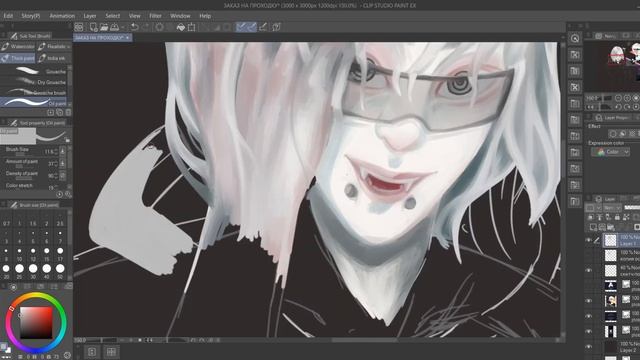Click the New document icon in command bar
640x360 pixels.
93,27
